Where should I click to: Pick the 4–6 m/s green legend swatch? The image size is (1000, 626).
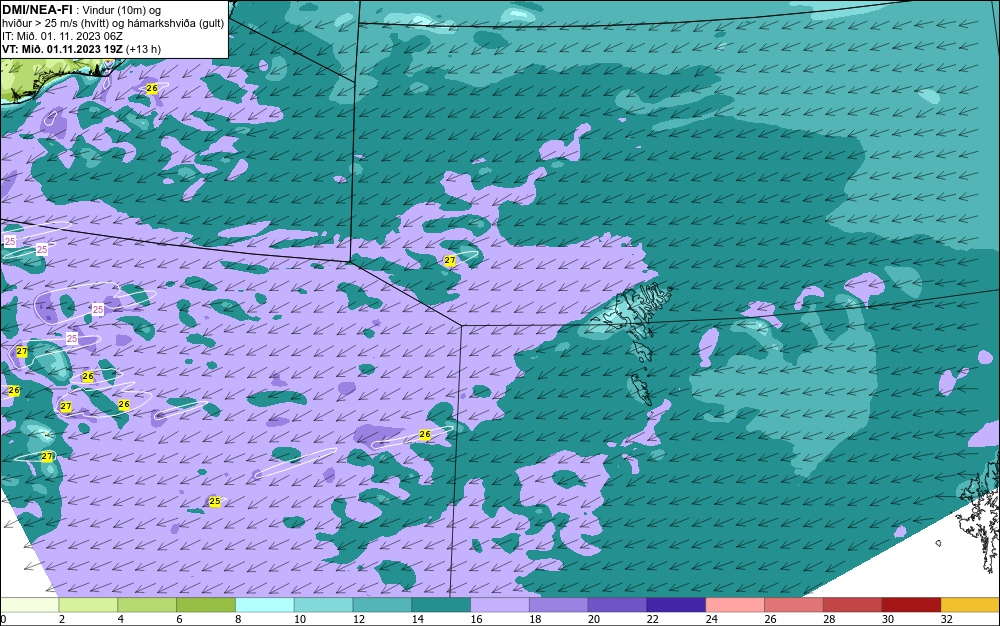[147, 605]
